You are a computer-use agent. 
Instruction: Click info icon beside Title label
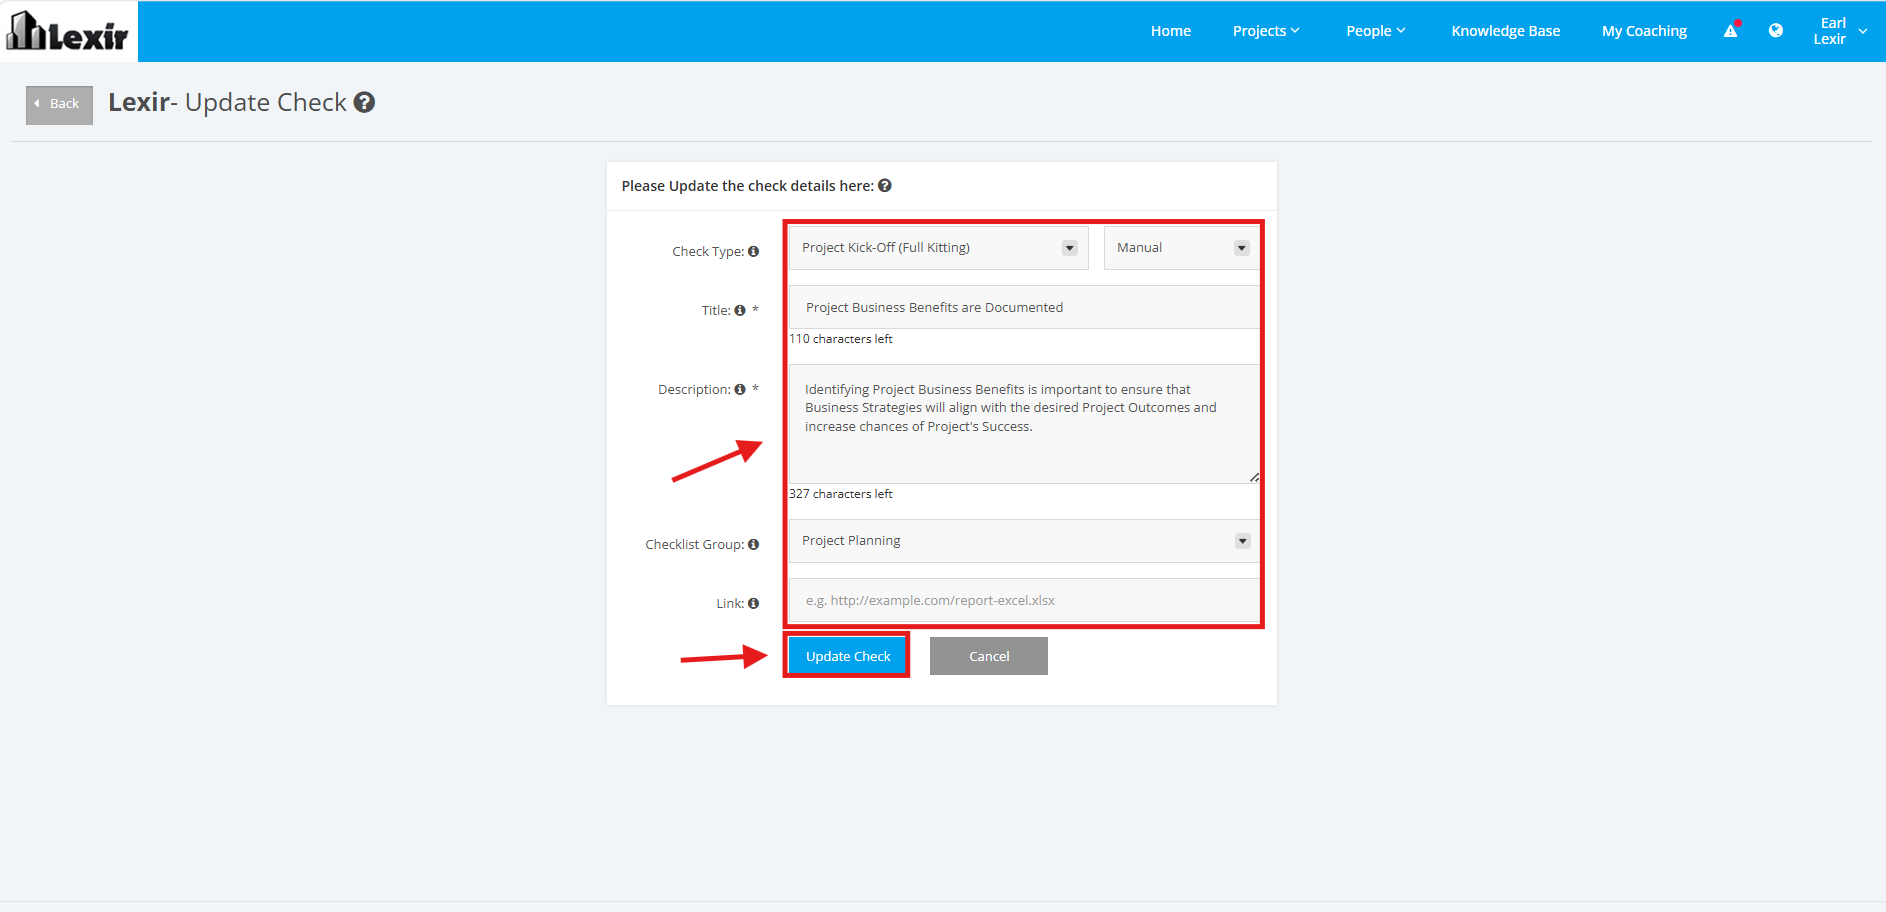coord(740,310)
